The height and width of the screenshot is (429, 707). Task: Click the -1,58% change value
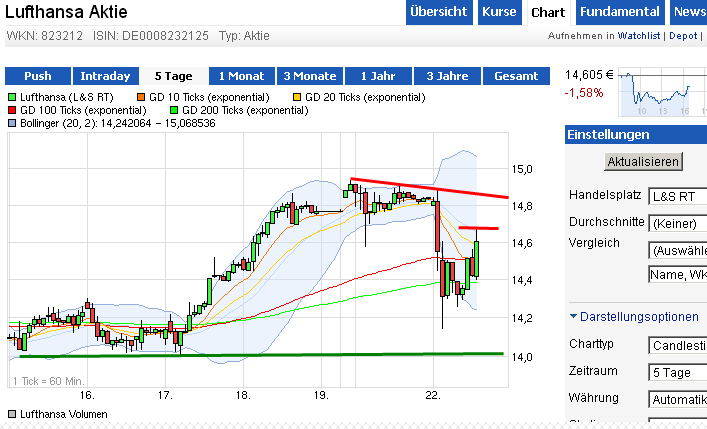[x=583, y=92]
